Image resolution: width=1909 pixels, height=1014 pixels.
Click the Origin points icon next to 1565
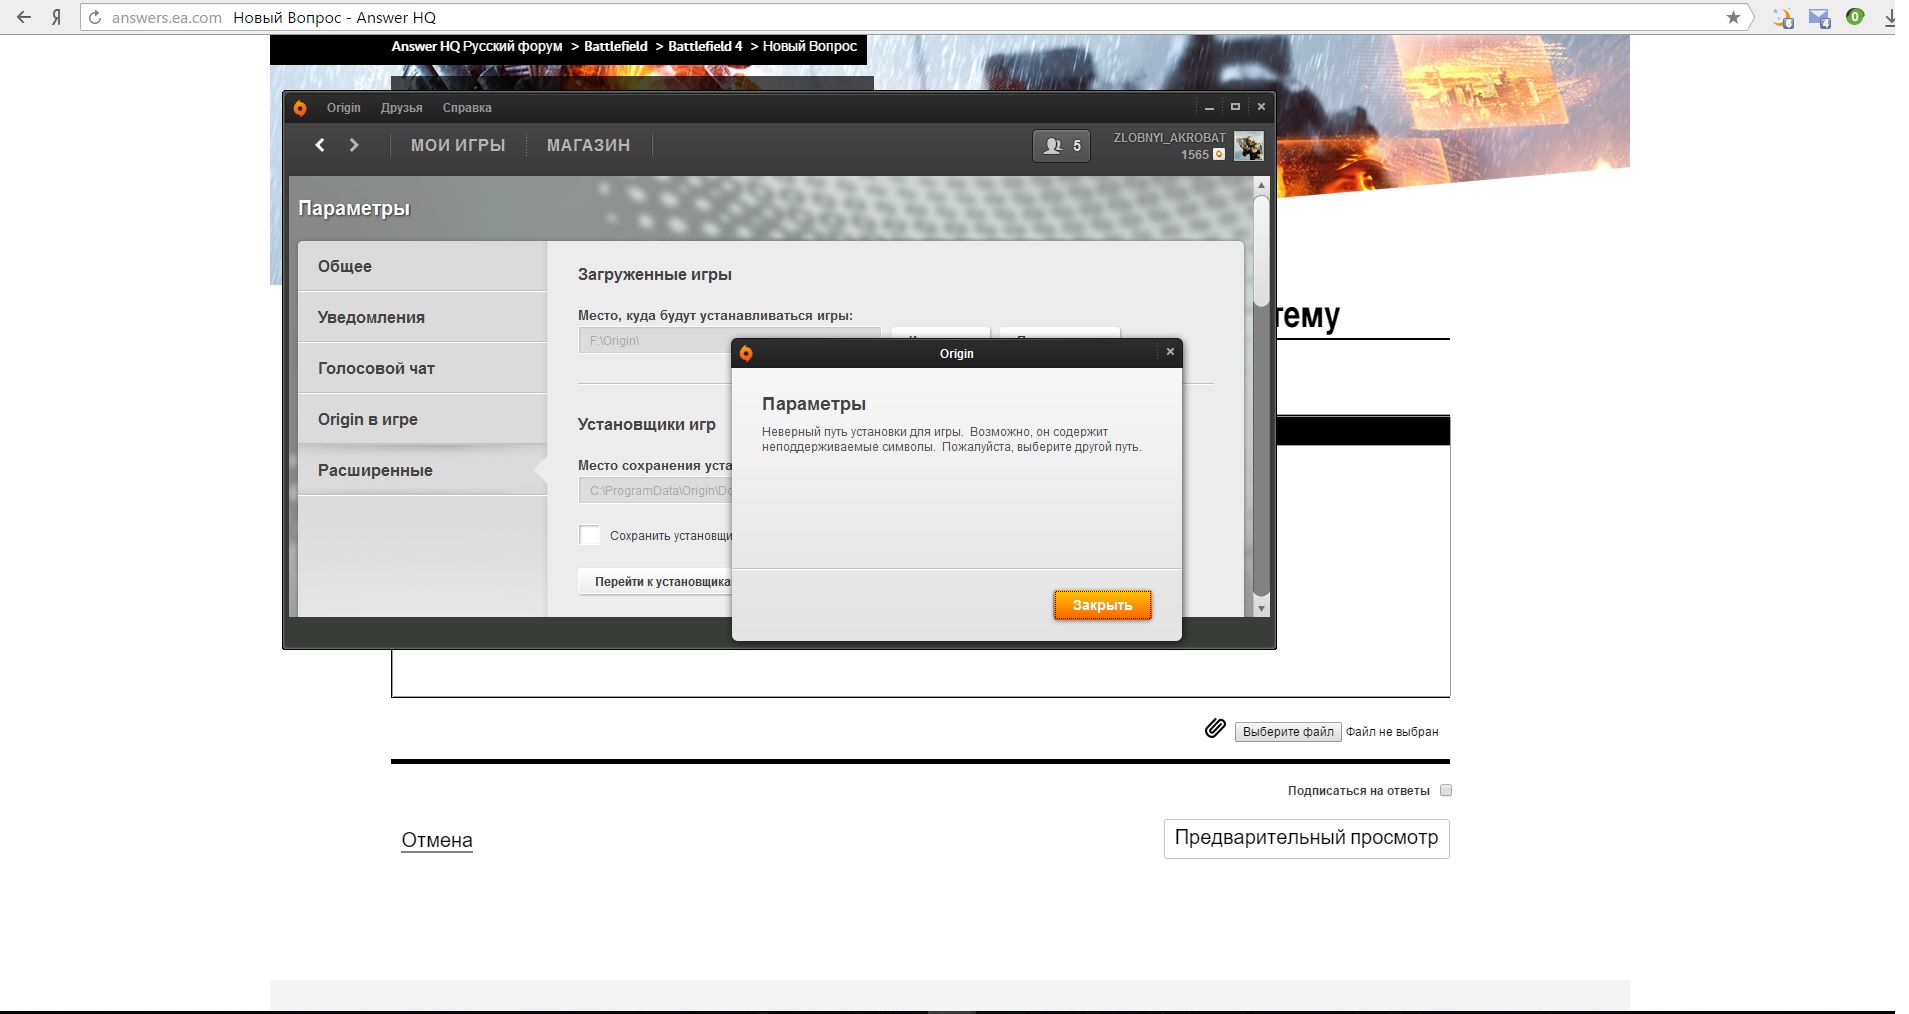point(1218,155)
